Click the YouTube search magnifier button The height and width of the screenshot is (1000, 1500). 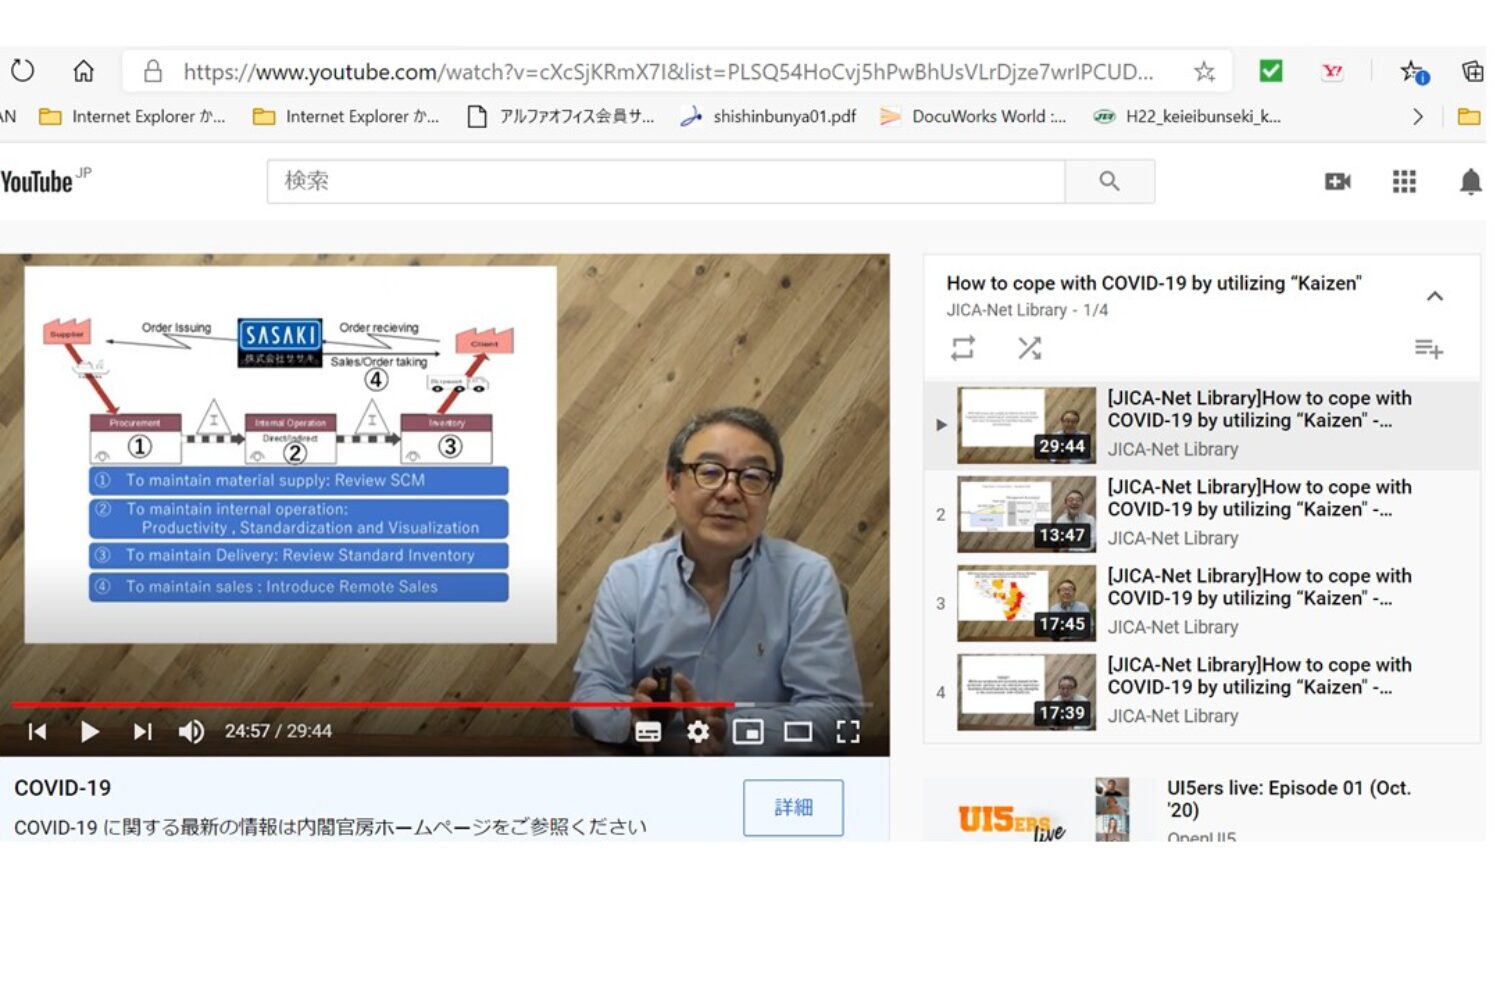point(1109,181)
